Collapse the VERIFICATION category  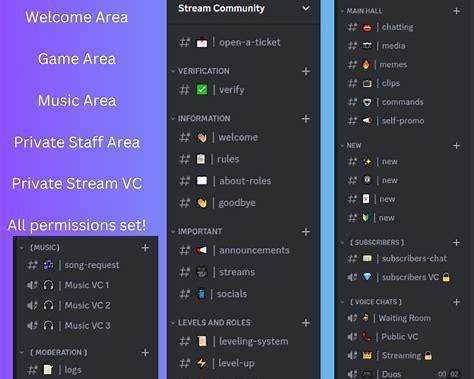(173, 71)
